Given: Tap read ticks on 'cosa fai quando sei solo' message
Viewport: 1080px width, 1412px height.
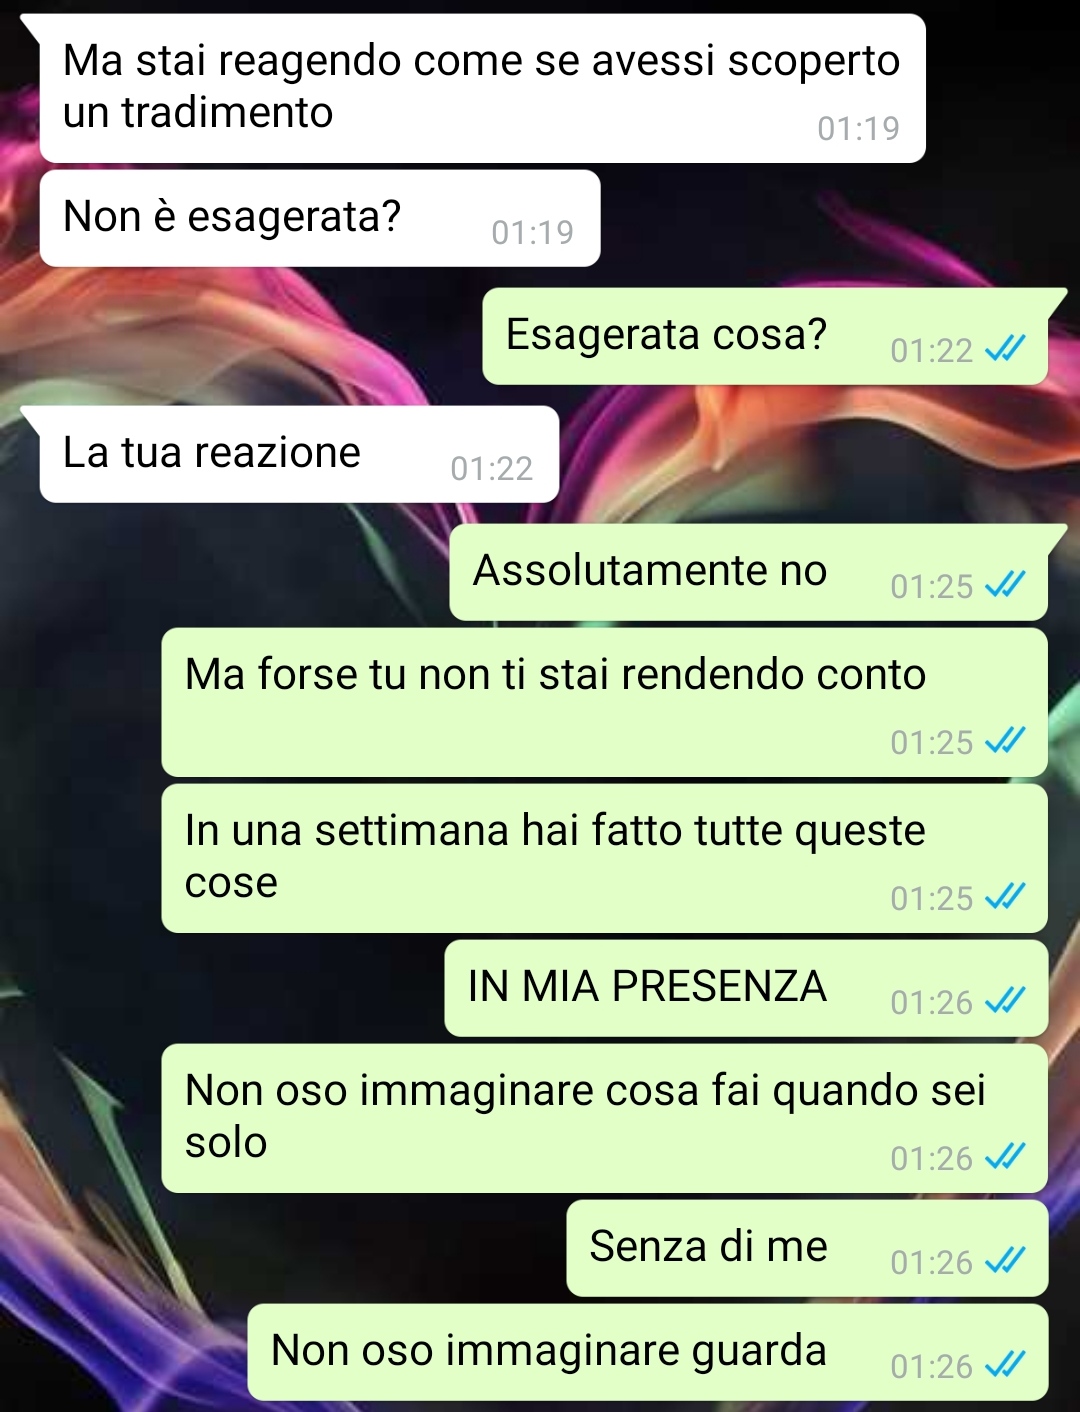Looking at the screenshot, I should [1005, 1157].
